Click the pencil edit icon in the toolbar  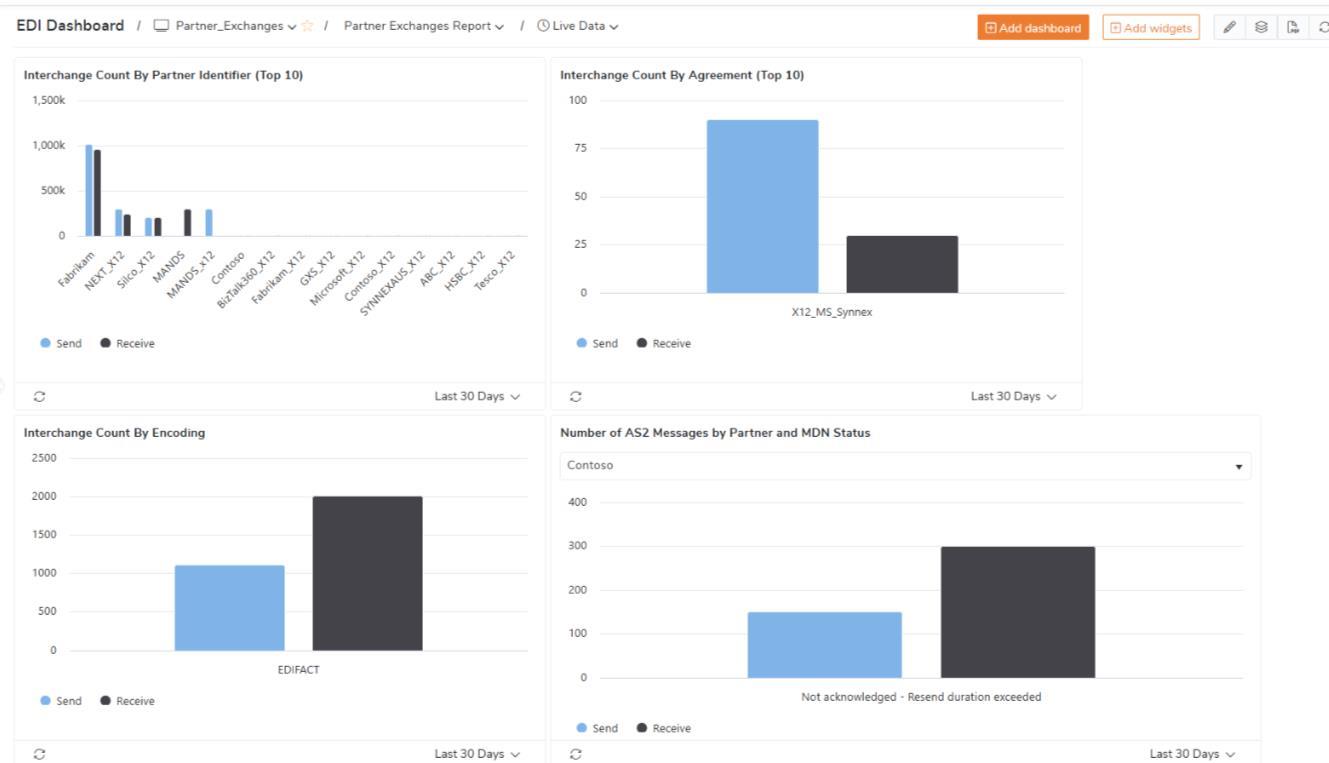point(1231,27)
